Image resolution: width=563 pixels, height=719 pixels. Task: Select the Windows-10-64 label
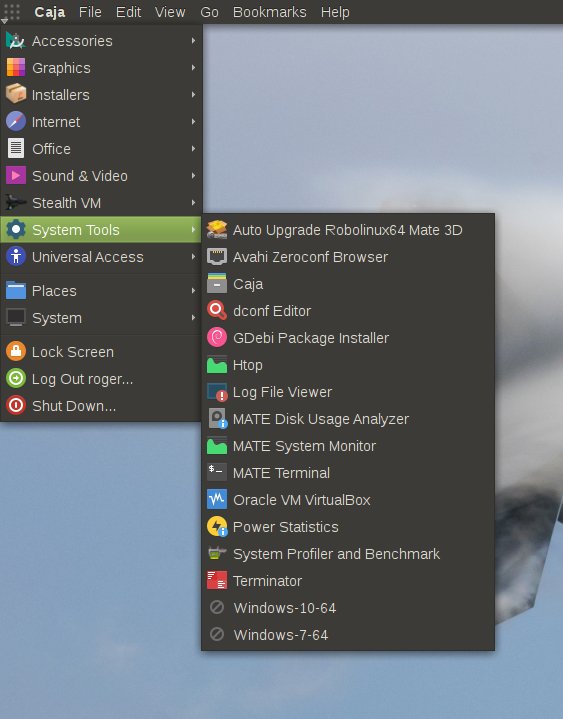tap(285, 608)
